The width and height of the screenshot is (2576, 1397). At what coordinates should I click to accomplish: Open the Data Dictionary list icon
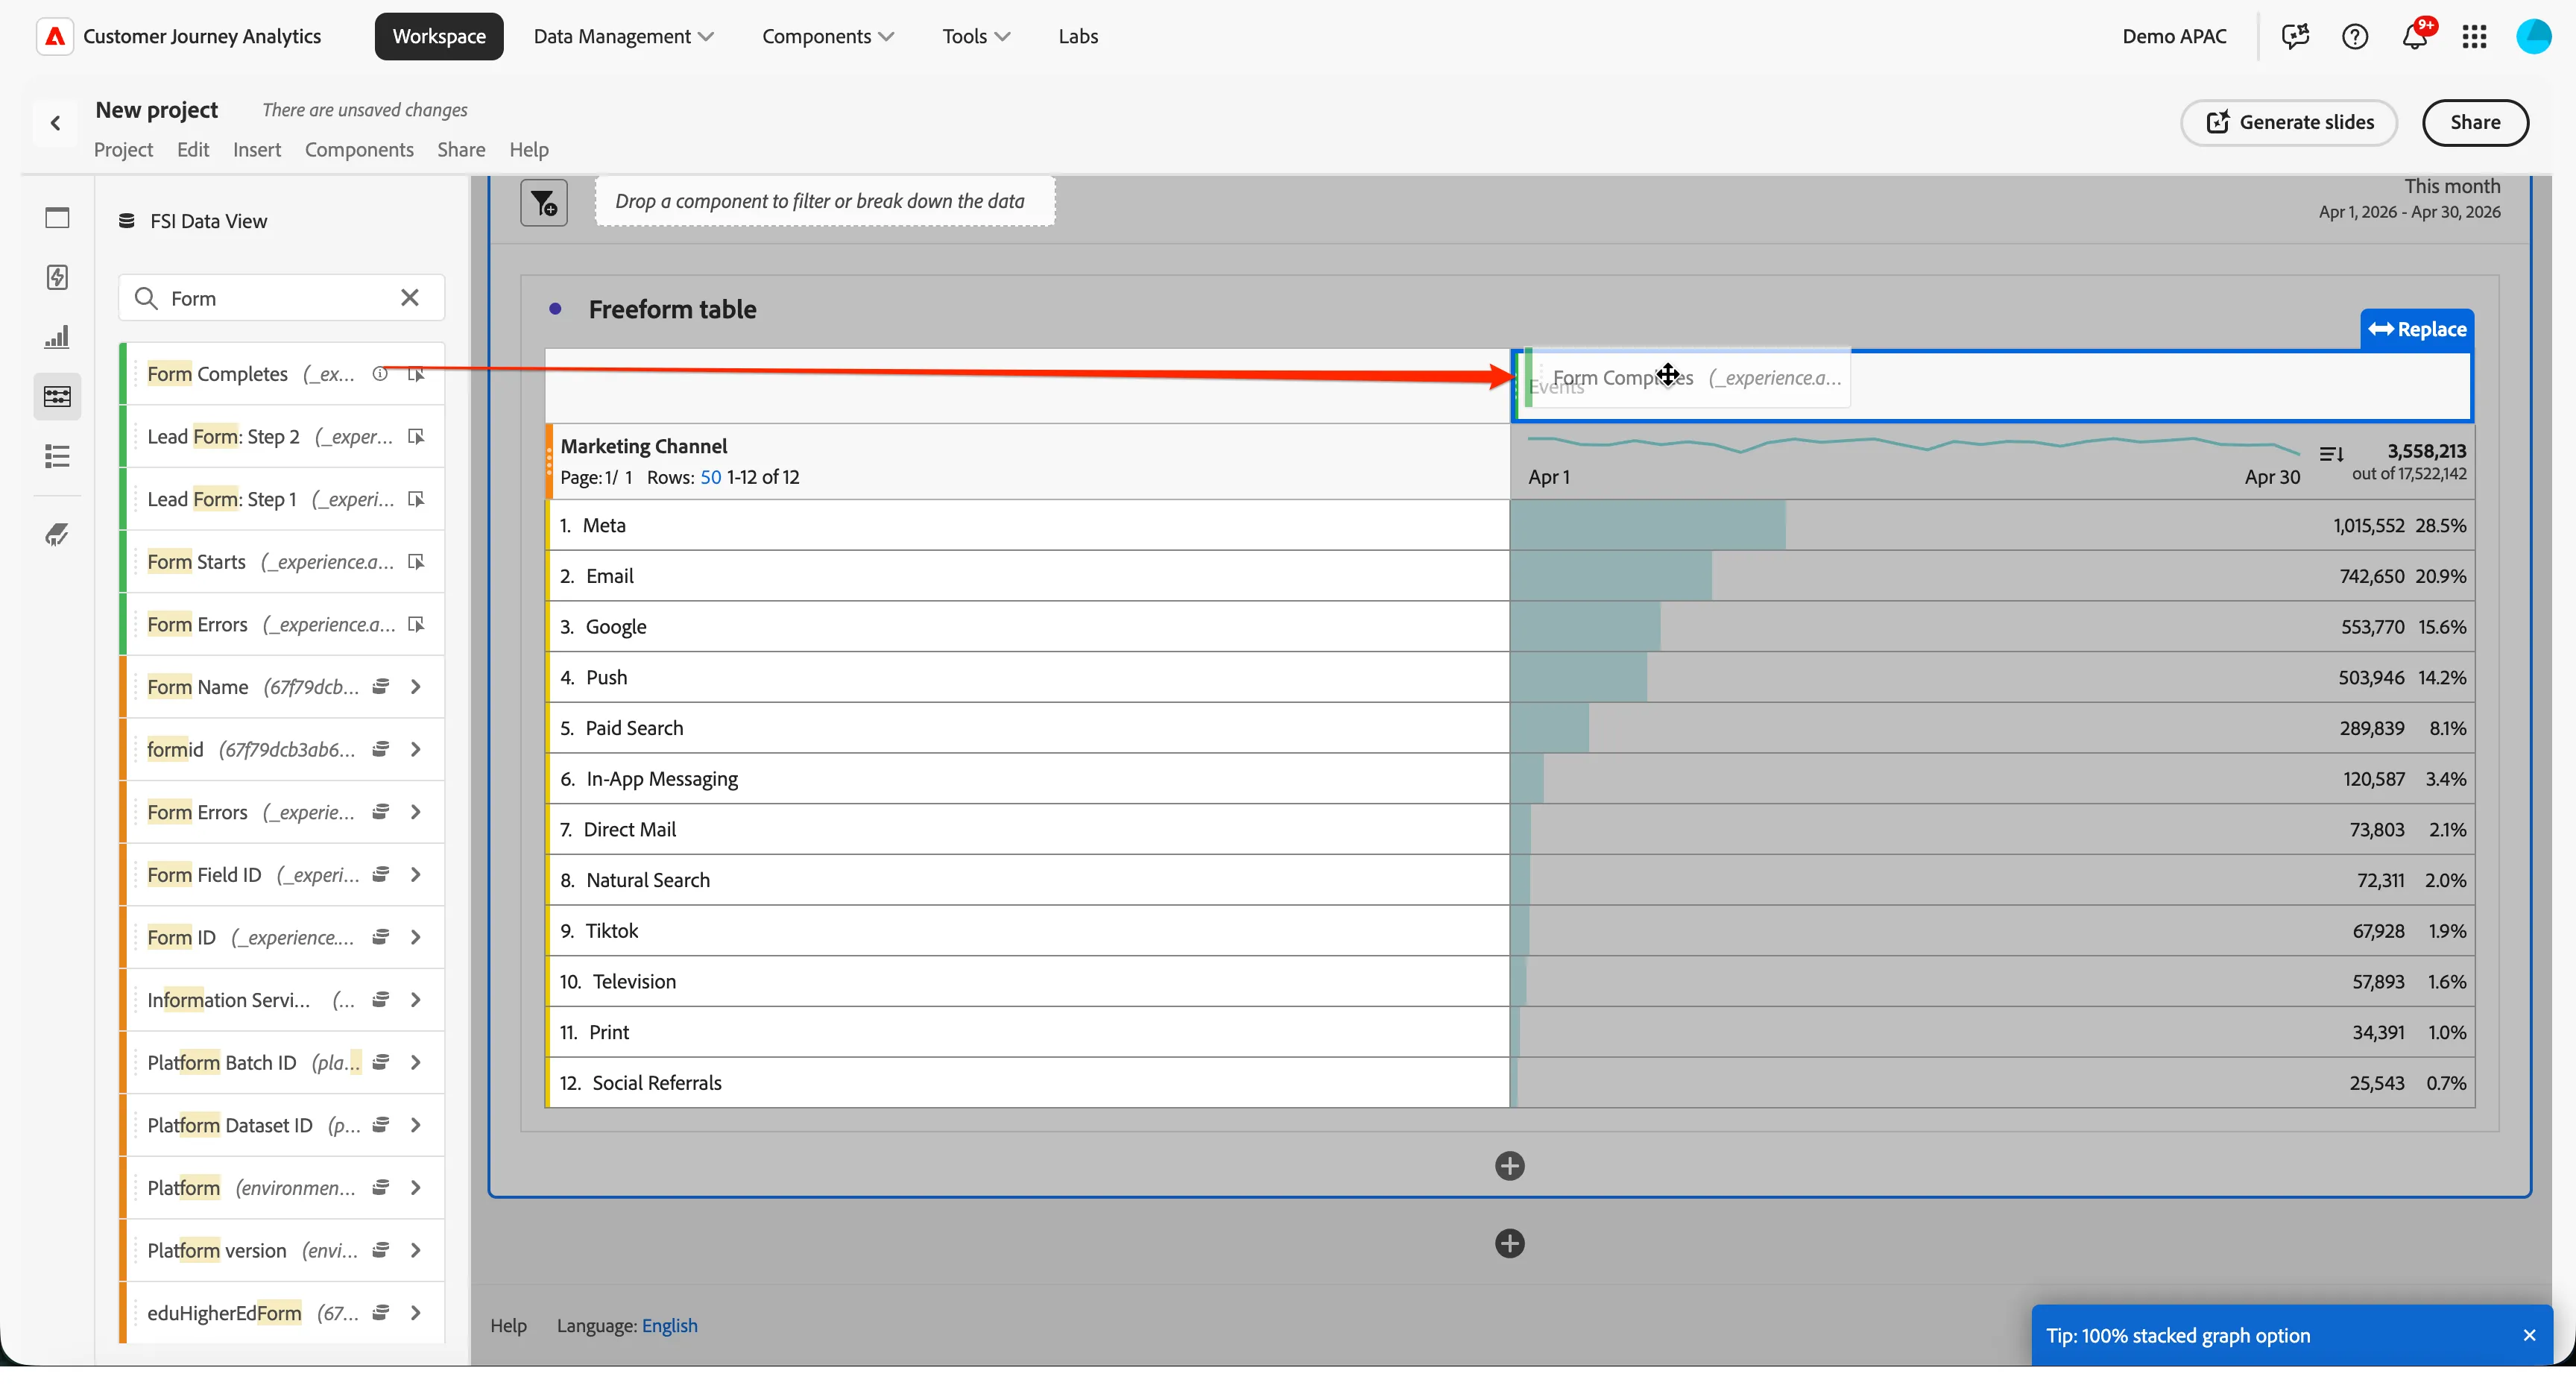pos(57,457)
